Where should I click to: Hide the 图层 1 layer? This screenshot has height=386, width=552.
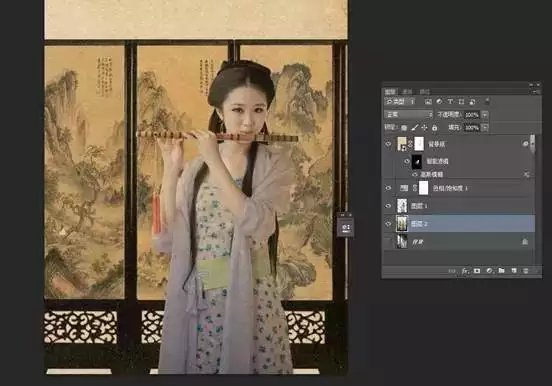tap(389, 206)
